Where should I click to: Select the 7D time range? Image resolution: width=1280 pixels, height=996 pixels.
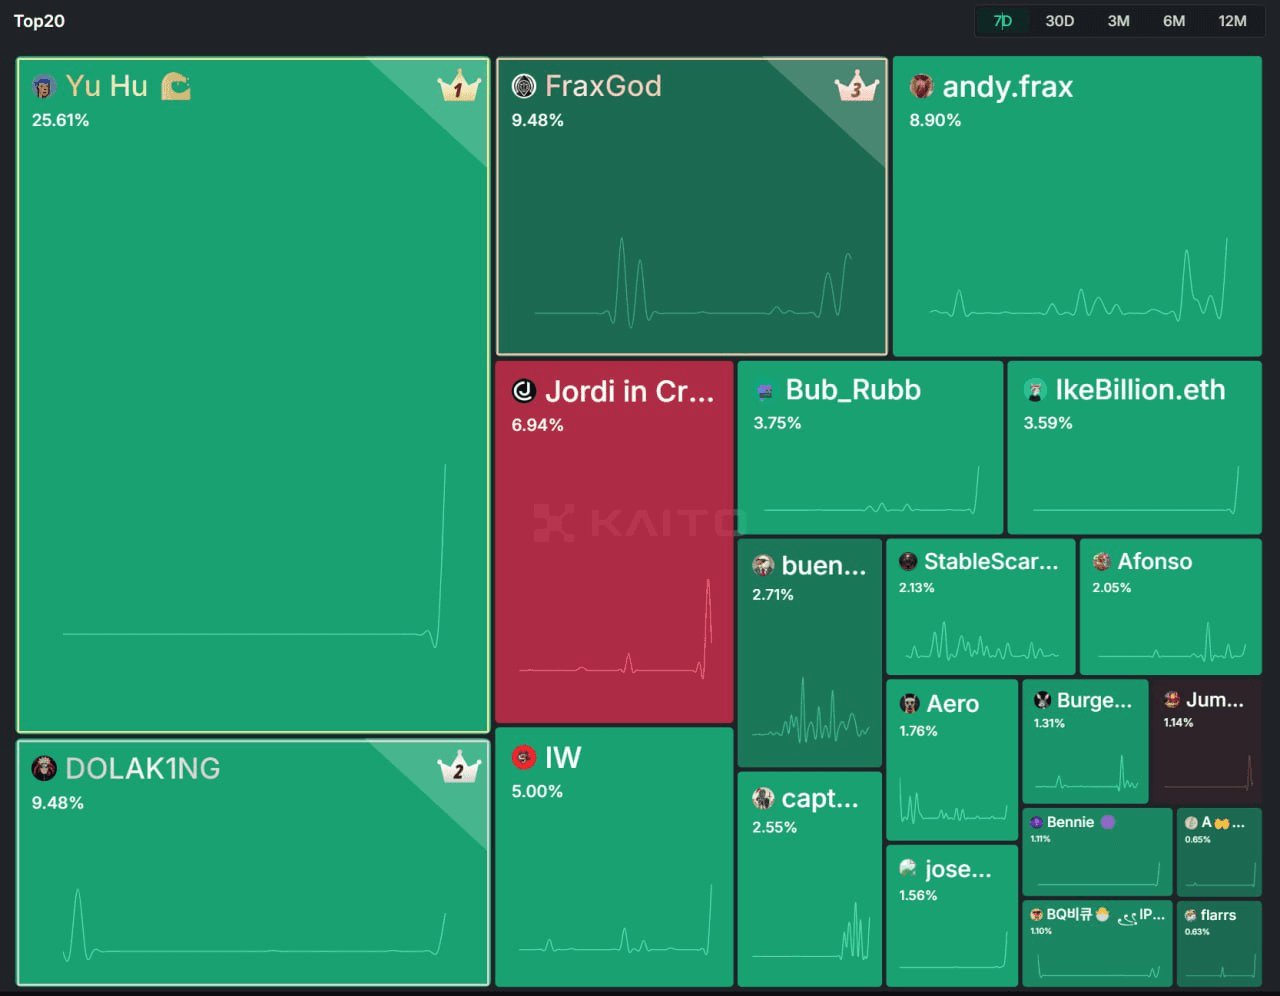pyautogui.click(x=1003, y=21)
